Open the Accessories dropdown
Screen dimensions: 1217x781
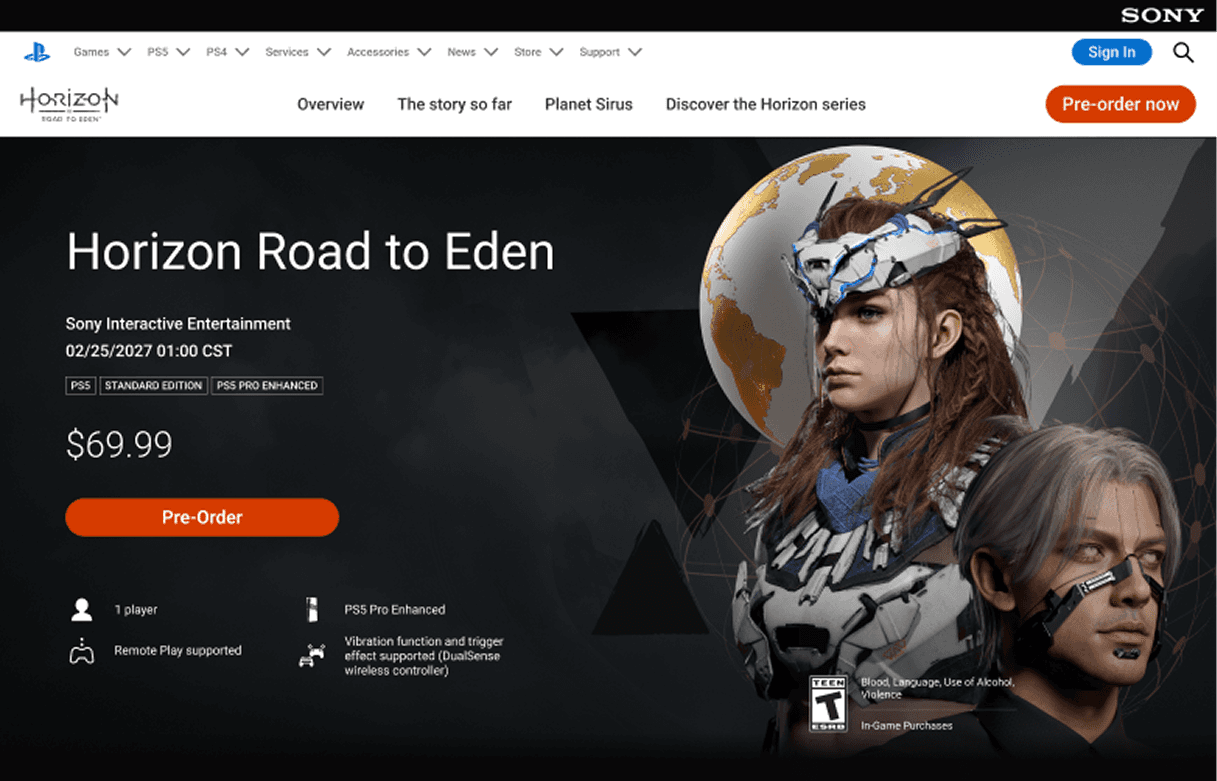[x=389, y=52]
